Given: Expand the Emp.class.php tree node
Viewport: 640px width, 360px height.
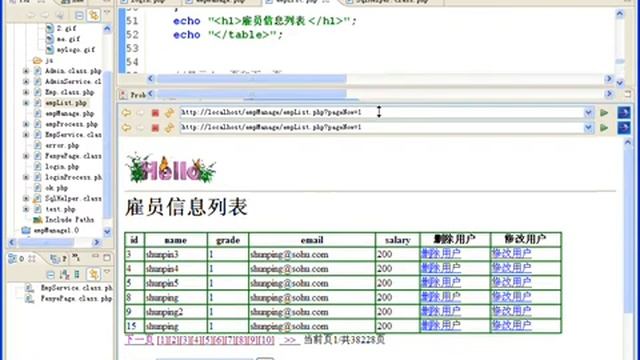Looking at the screenshot, I should pyautogui.click(x=26, y=92).
